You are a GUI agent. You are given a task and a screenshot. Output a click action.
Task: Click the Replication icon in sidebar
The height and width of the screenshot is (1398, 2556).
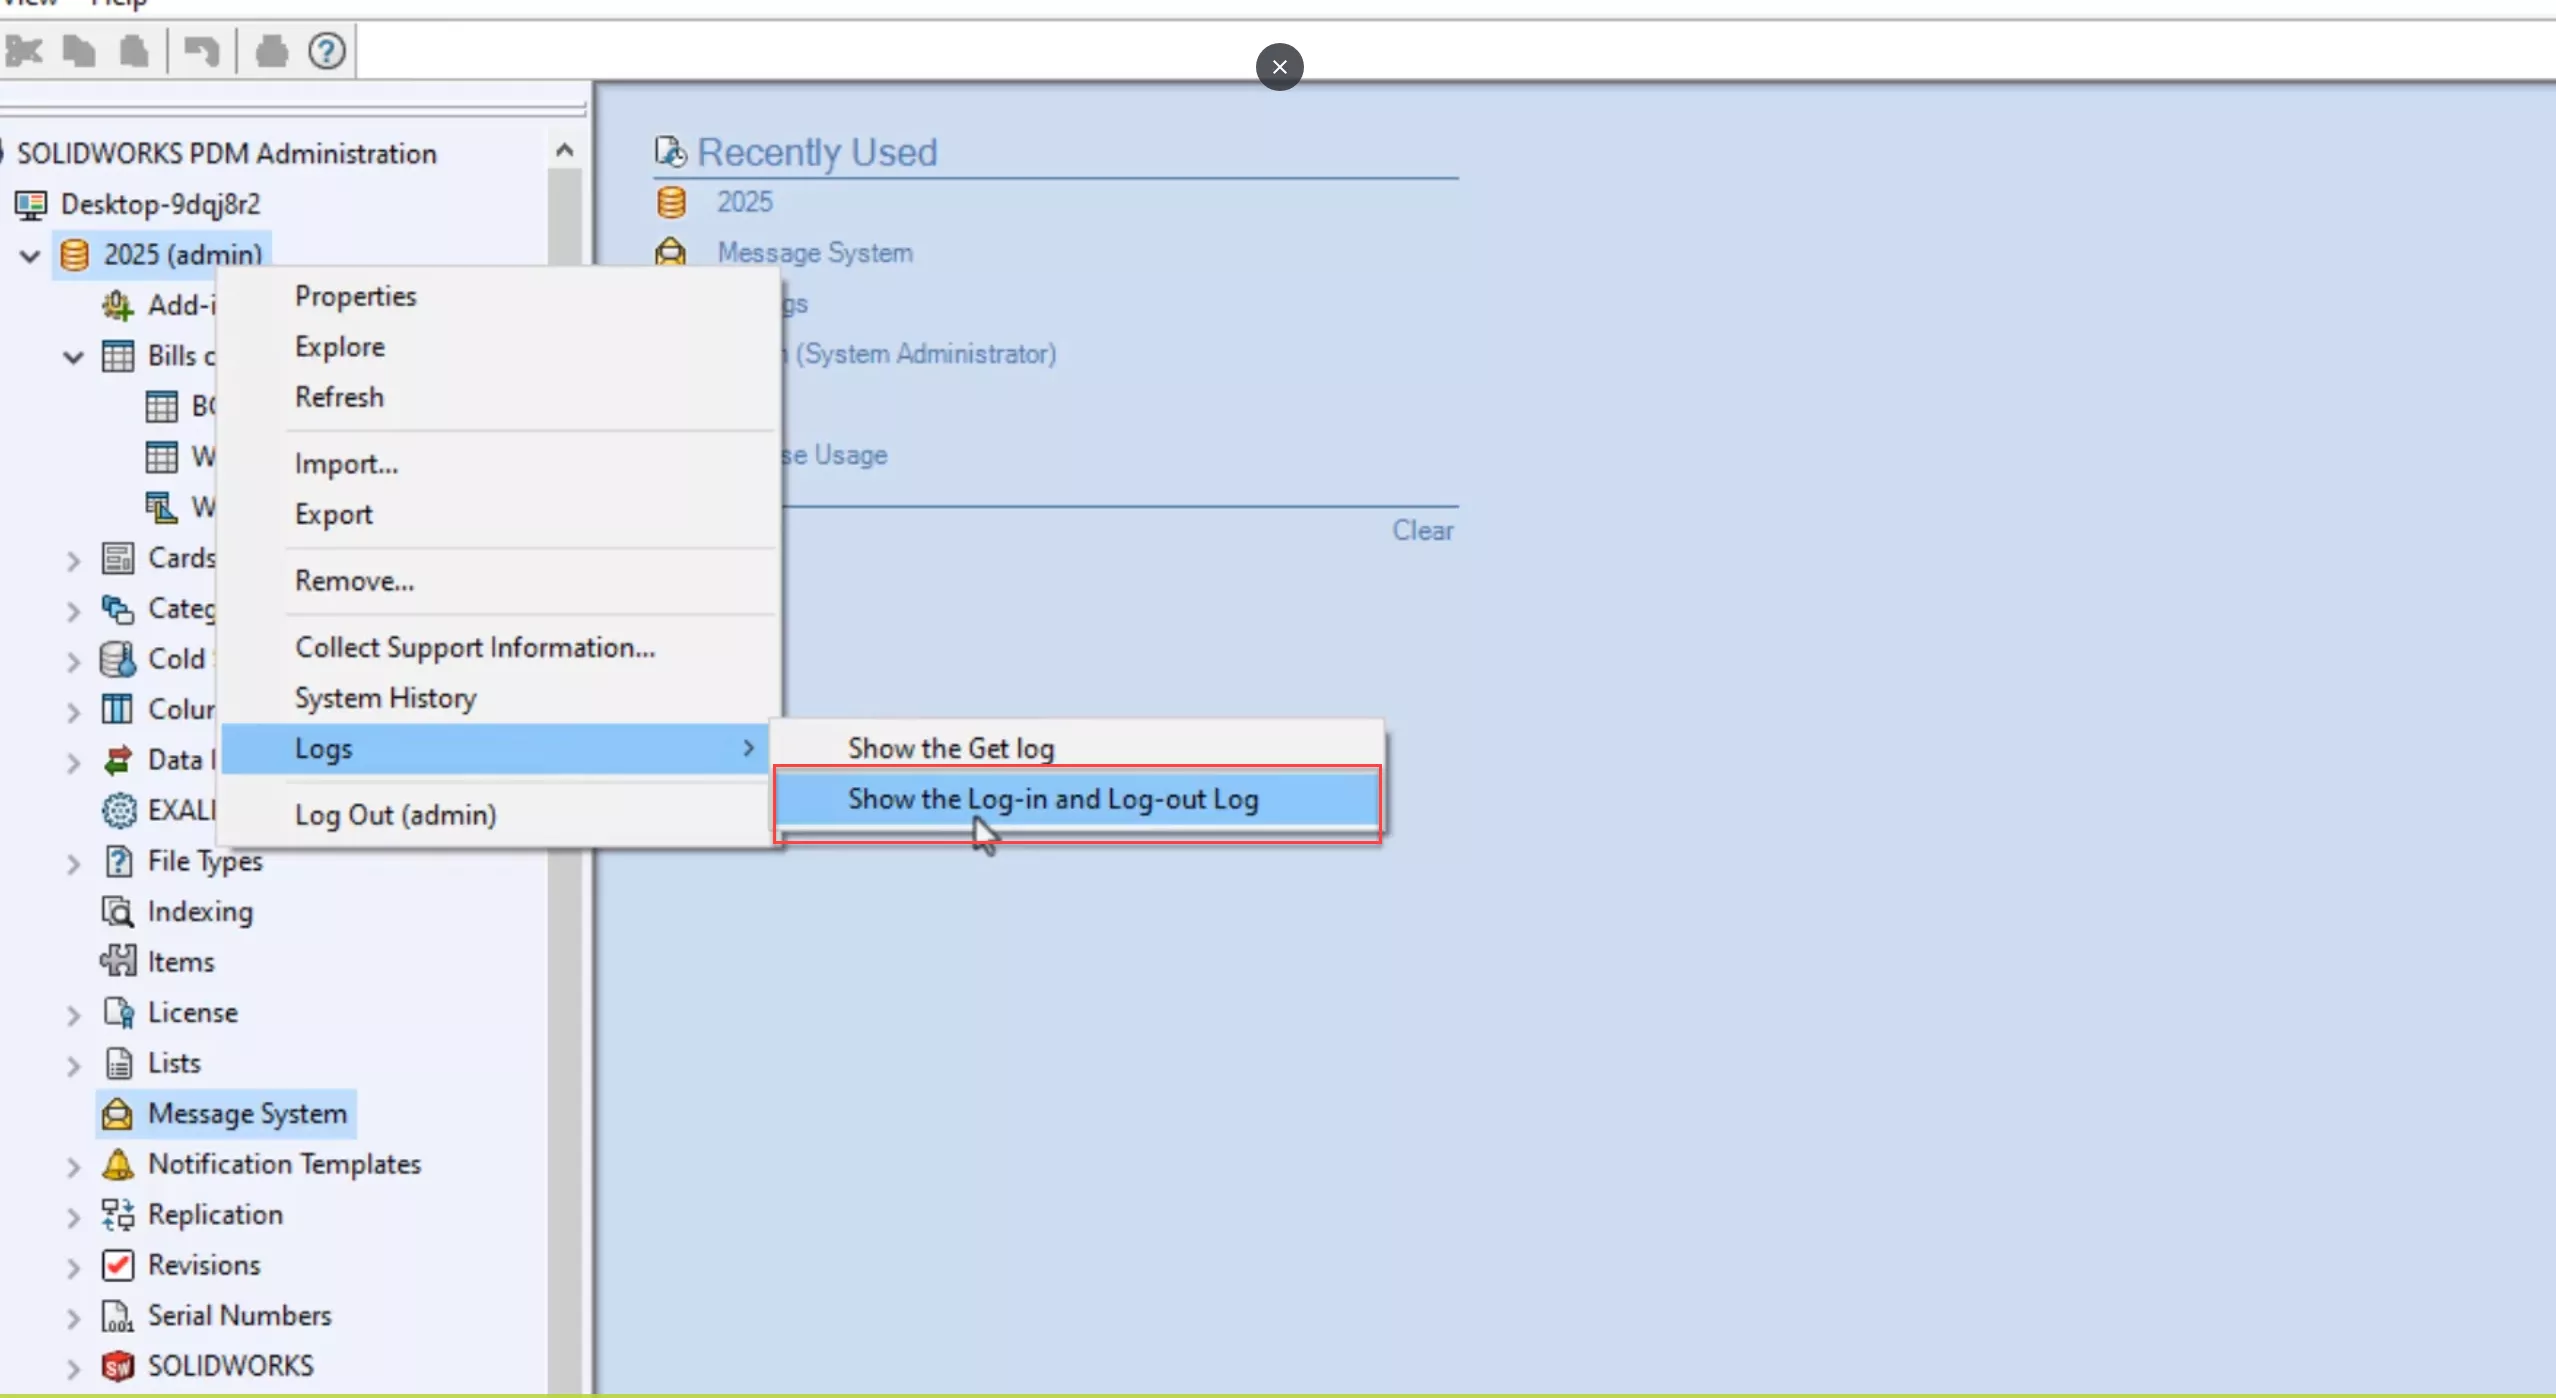tap(117, 1216)
